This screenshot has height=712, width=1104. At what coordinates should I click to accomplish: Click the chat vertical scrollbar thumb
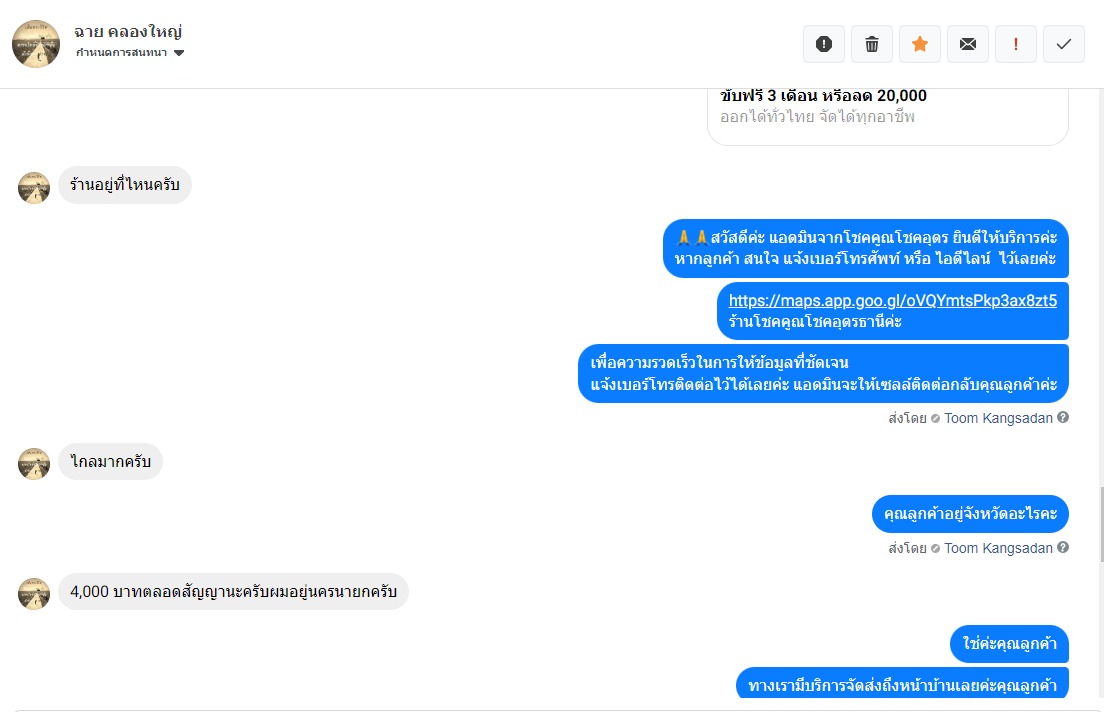pyautogui.click(x=1101, y=524)
